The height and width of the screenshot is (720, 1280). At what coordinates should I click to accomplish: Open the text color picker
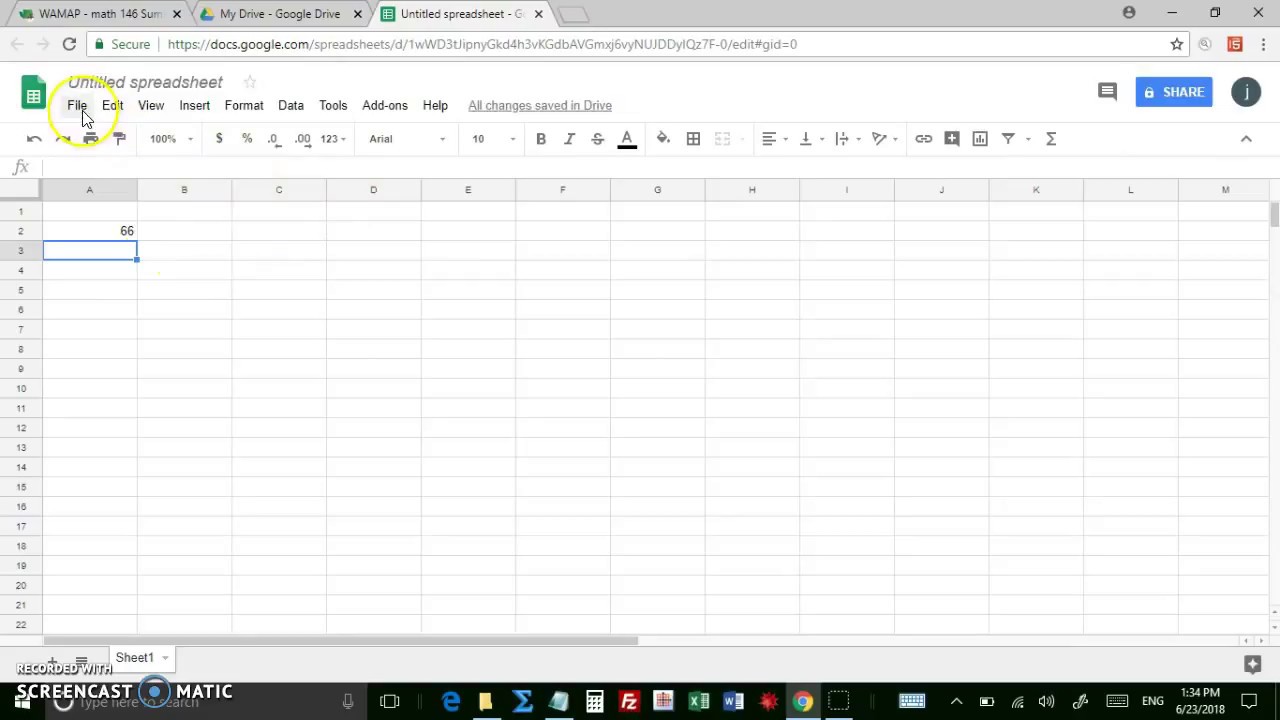(627, 139)
